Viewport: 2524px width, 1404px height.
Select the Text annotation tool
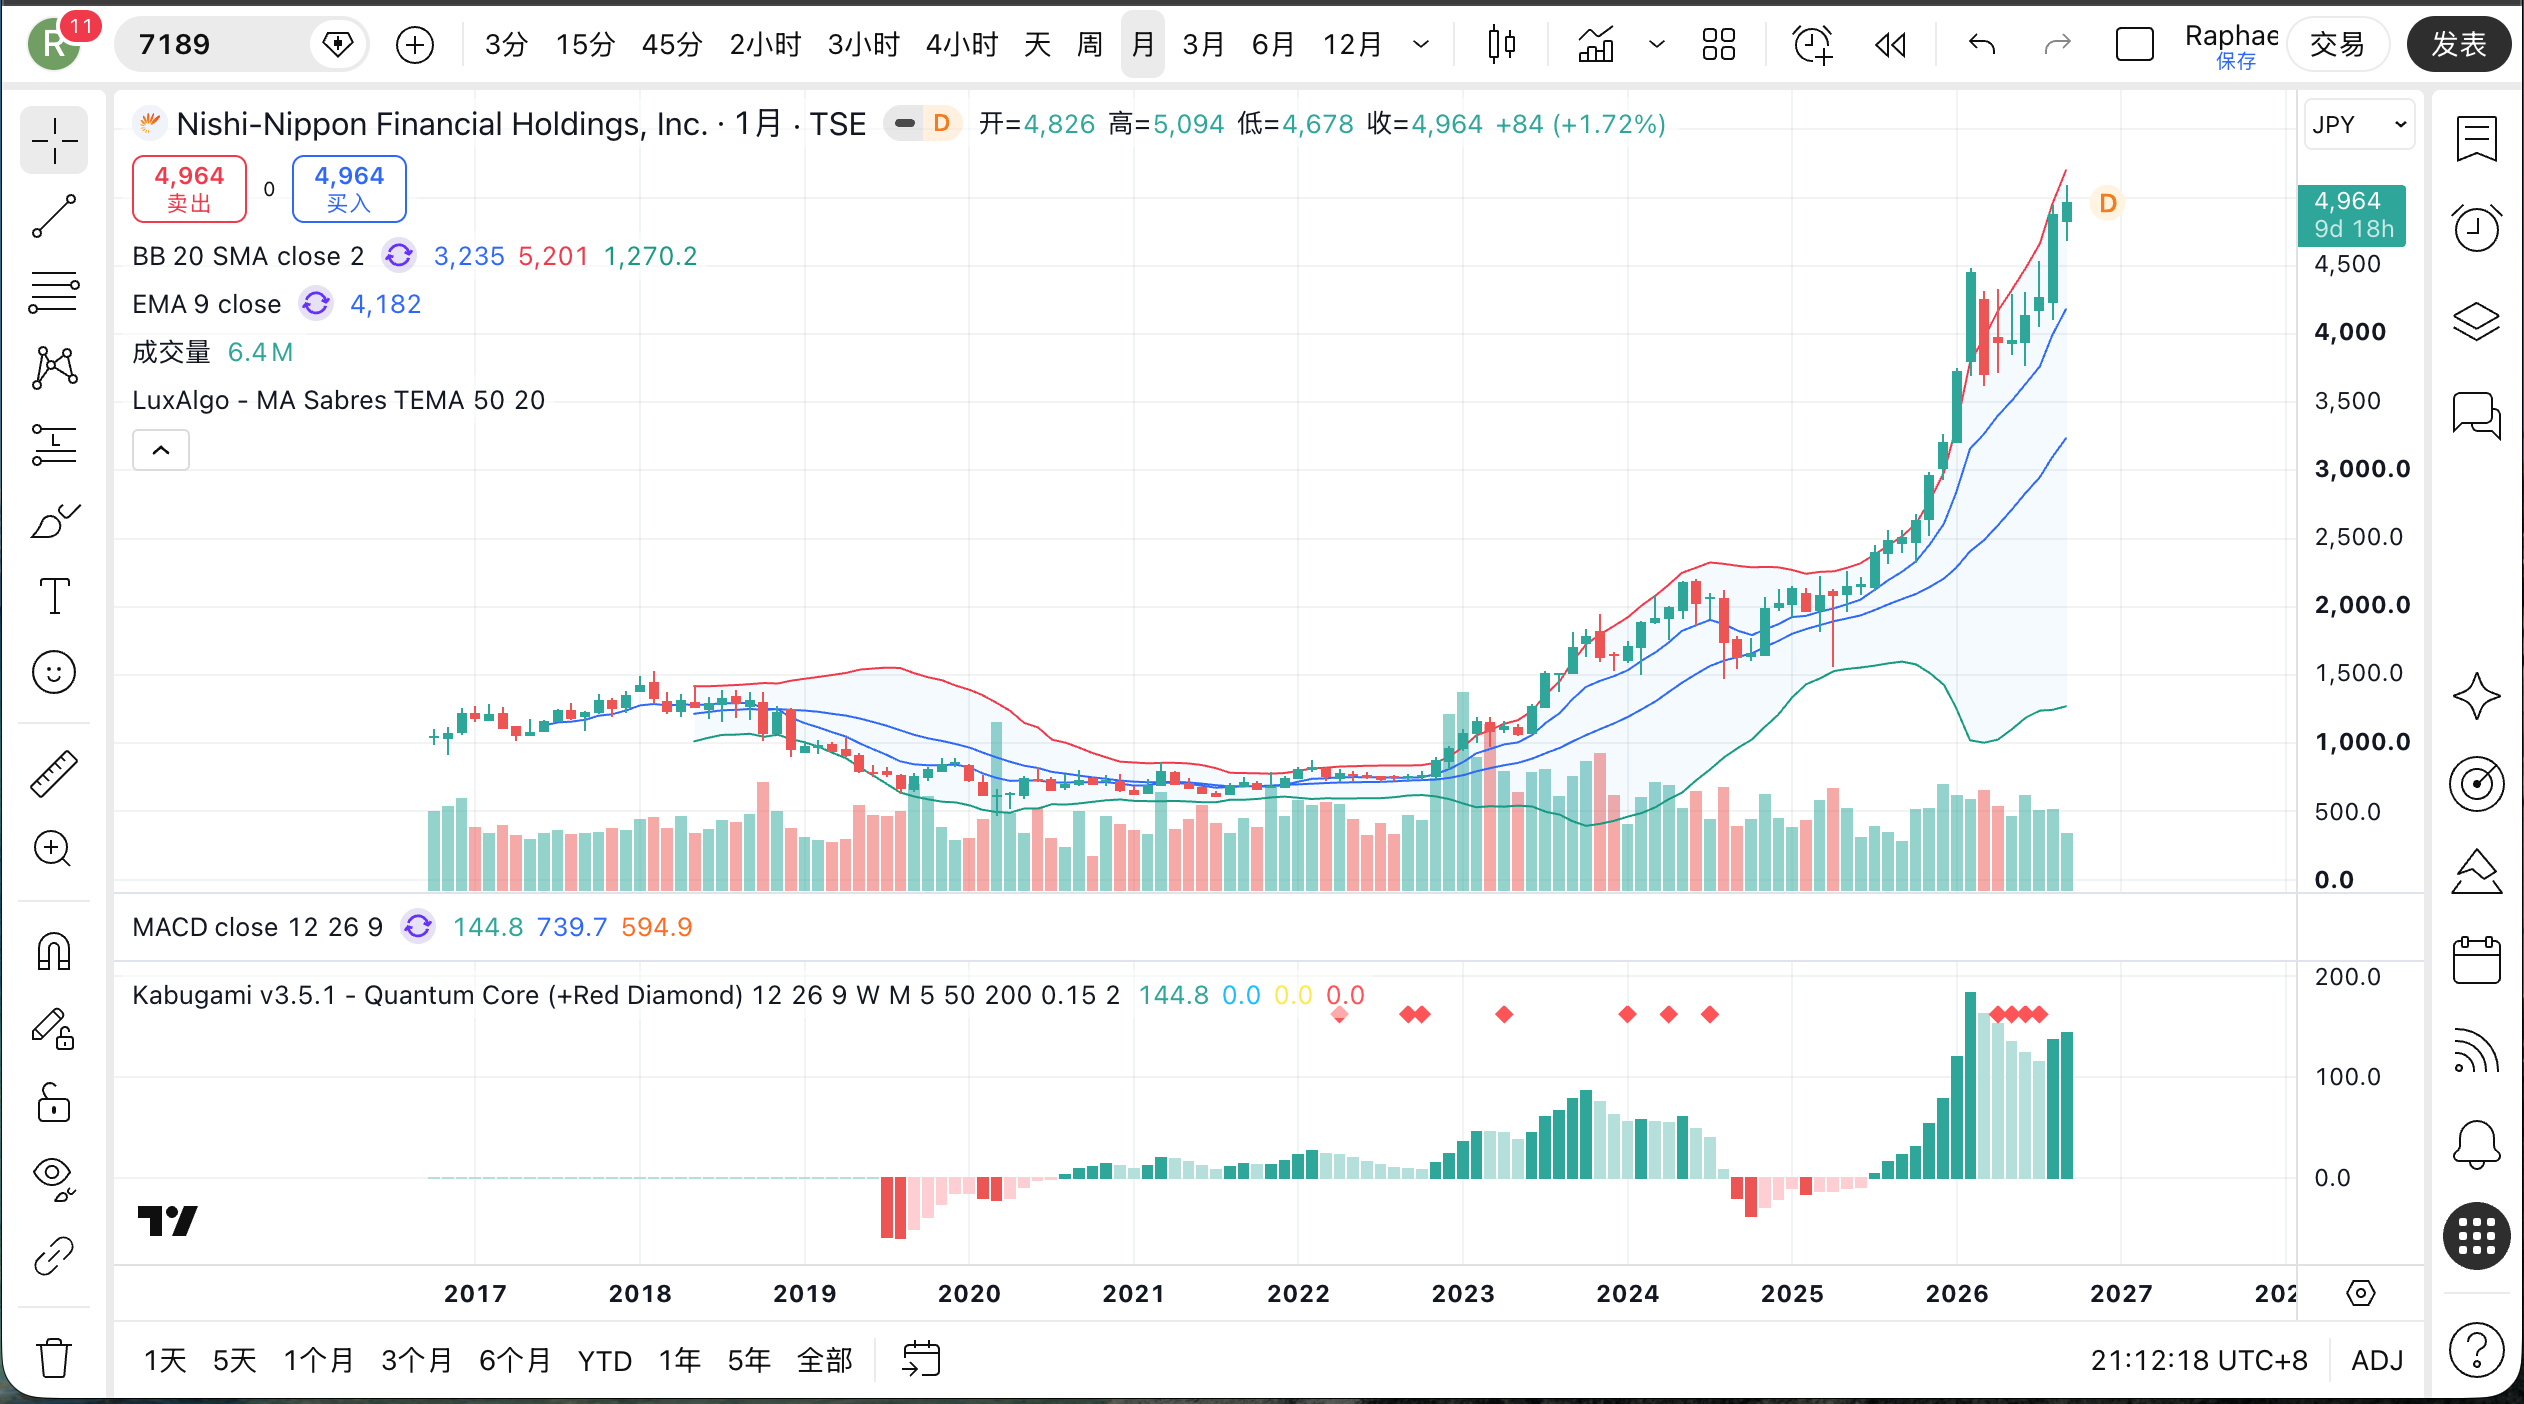[54, 596]
